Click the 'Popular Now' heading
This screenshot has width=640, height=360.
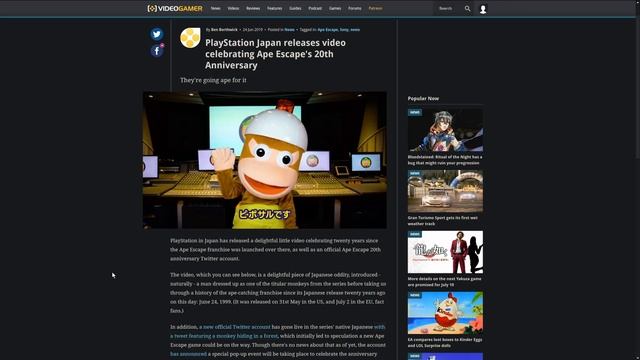[423, 98]
